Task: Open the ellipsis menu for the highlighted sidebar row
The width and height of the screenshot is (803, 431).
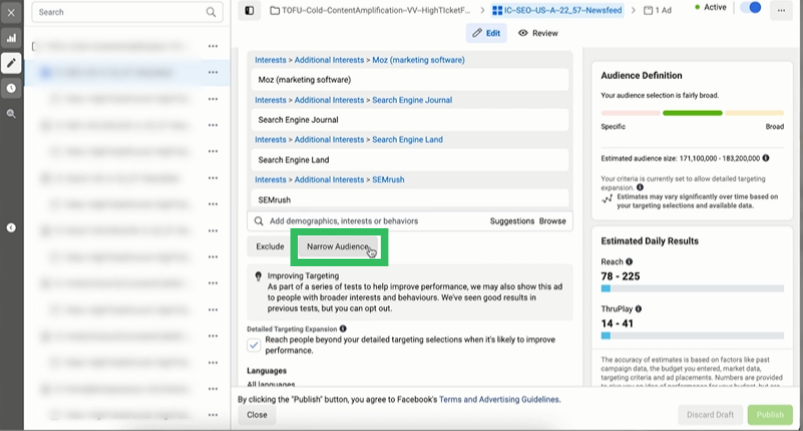Action: [x=213, y=72]
